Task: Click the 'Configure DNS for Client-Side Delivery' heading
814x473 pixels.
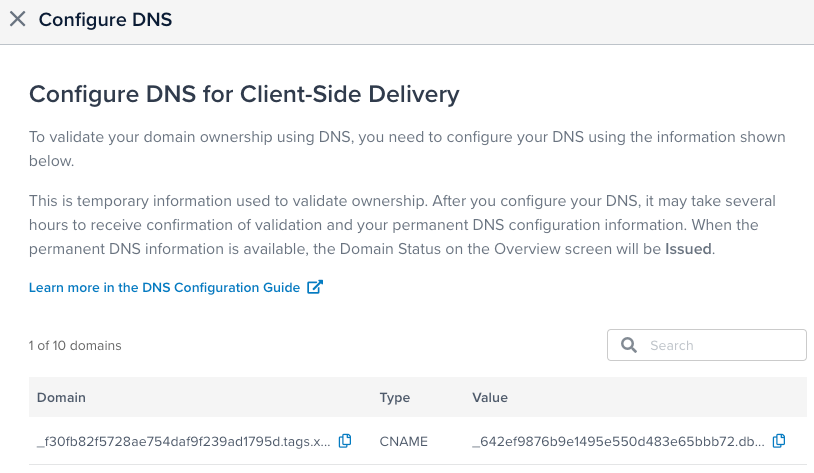Action: (244, 94)
